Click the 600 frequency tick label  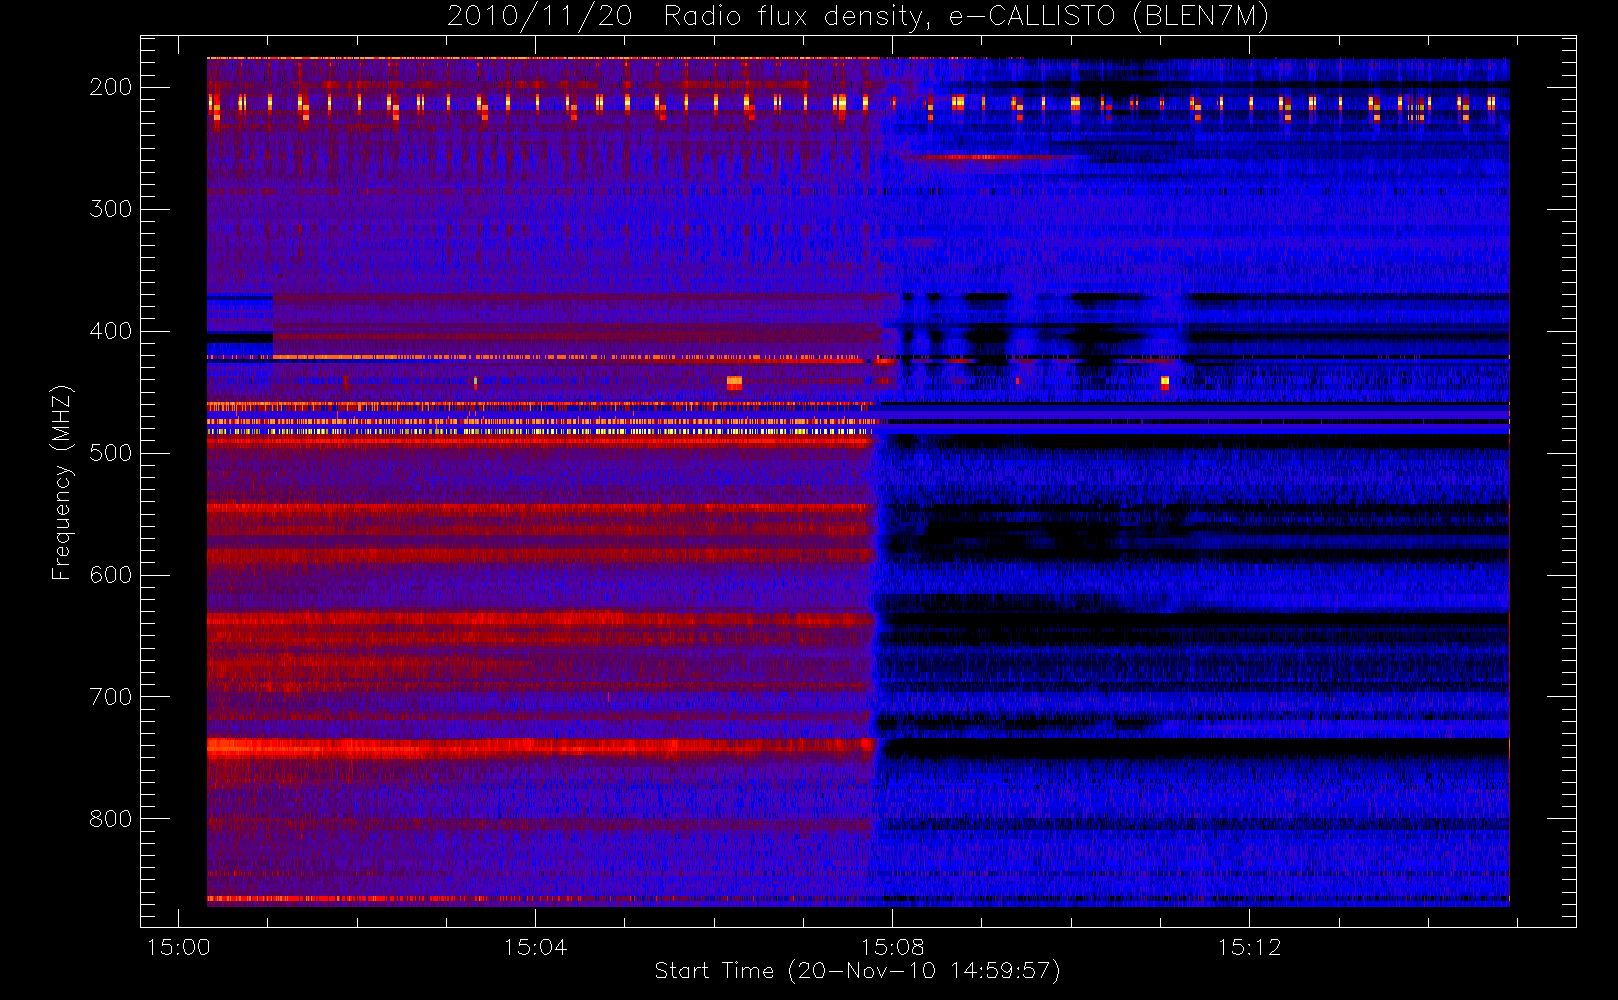point(111,575)
